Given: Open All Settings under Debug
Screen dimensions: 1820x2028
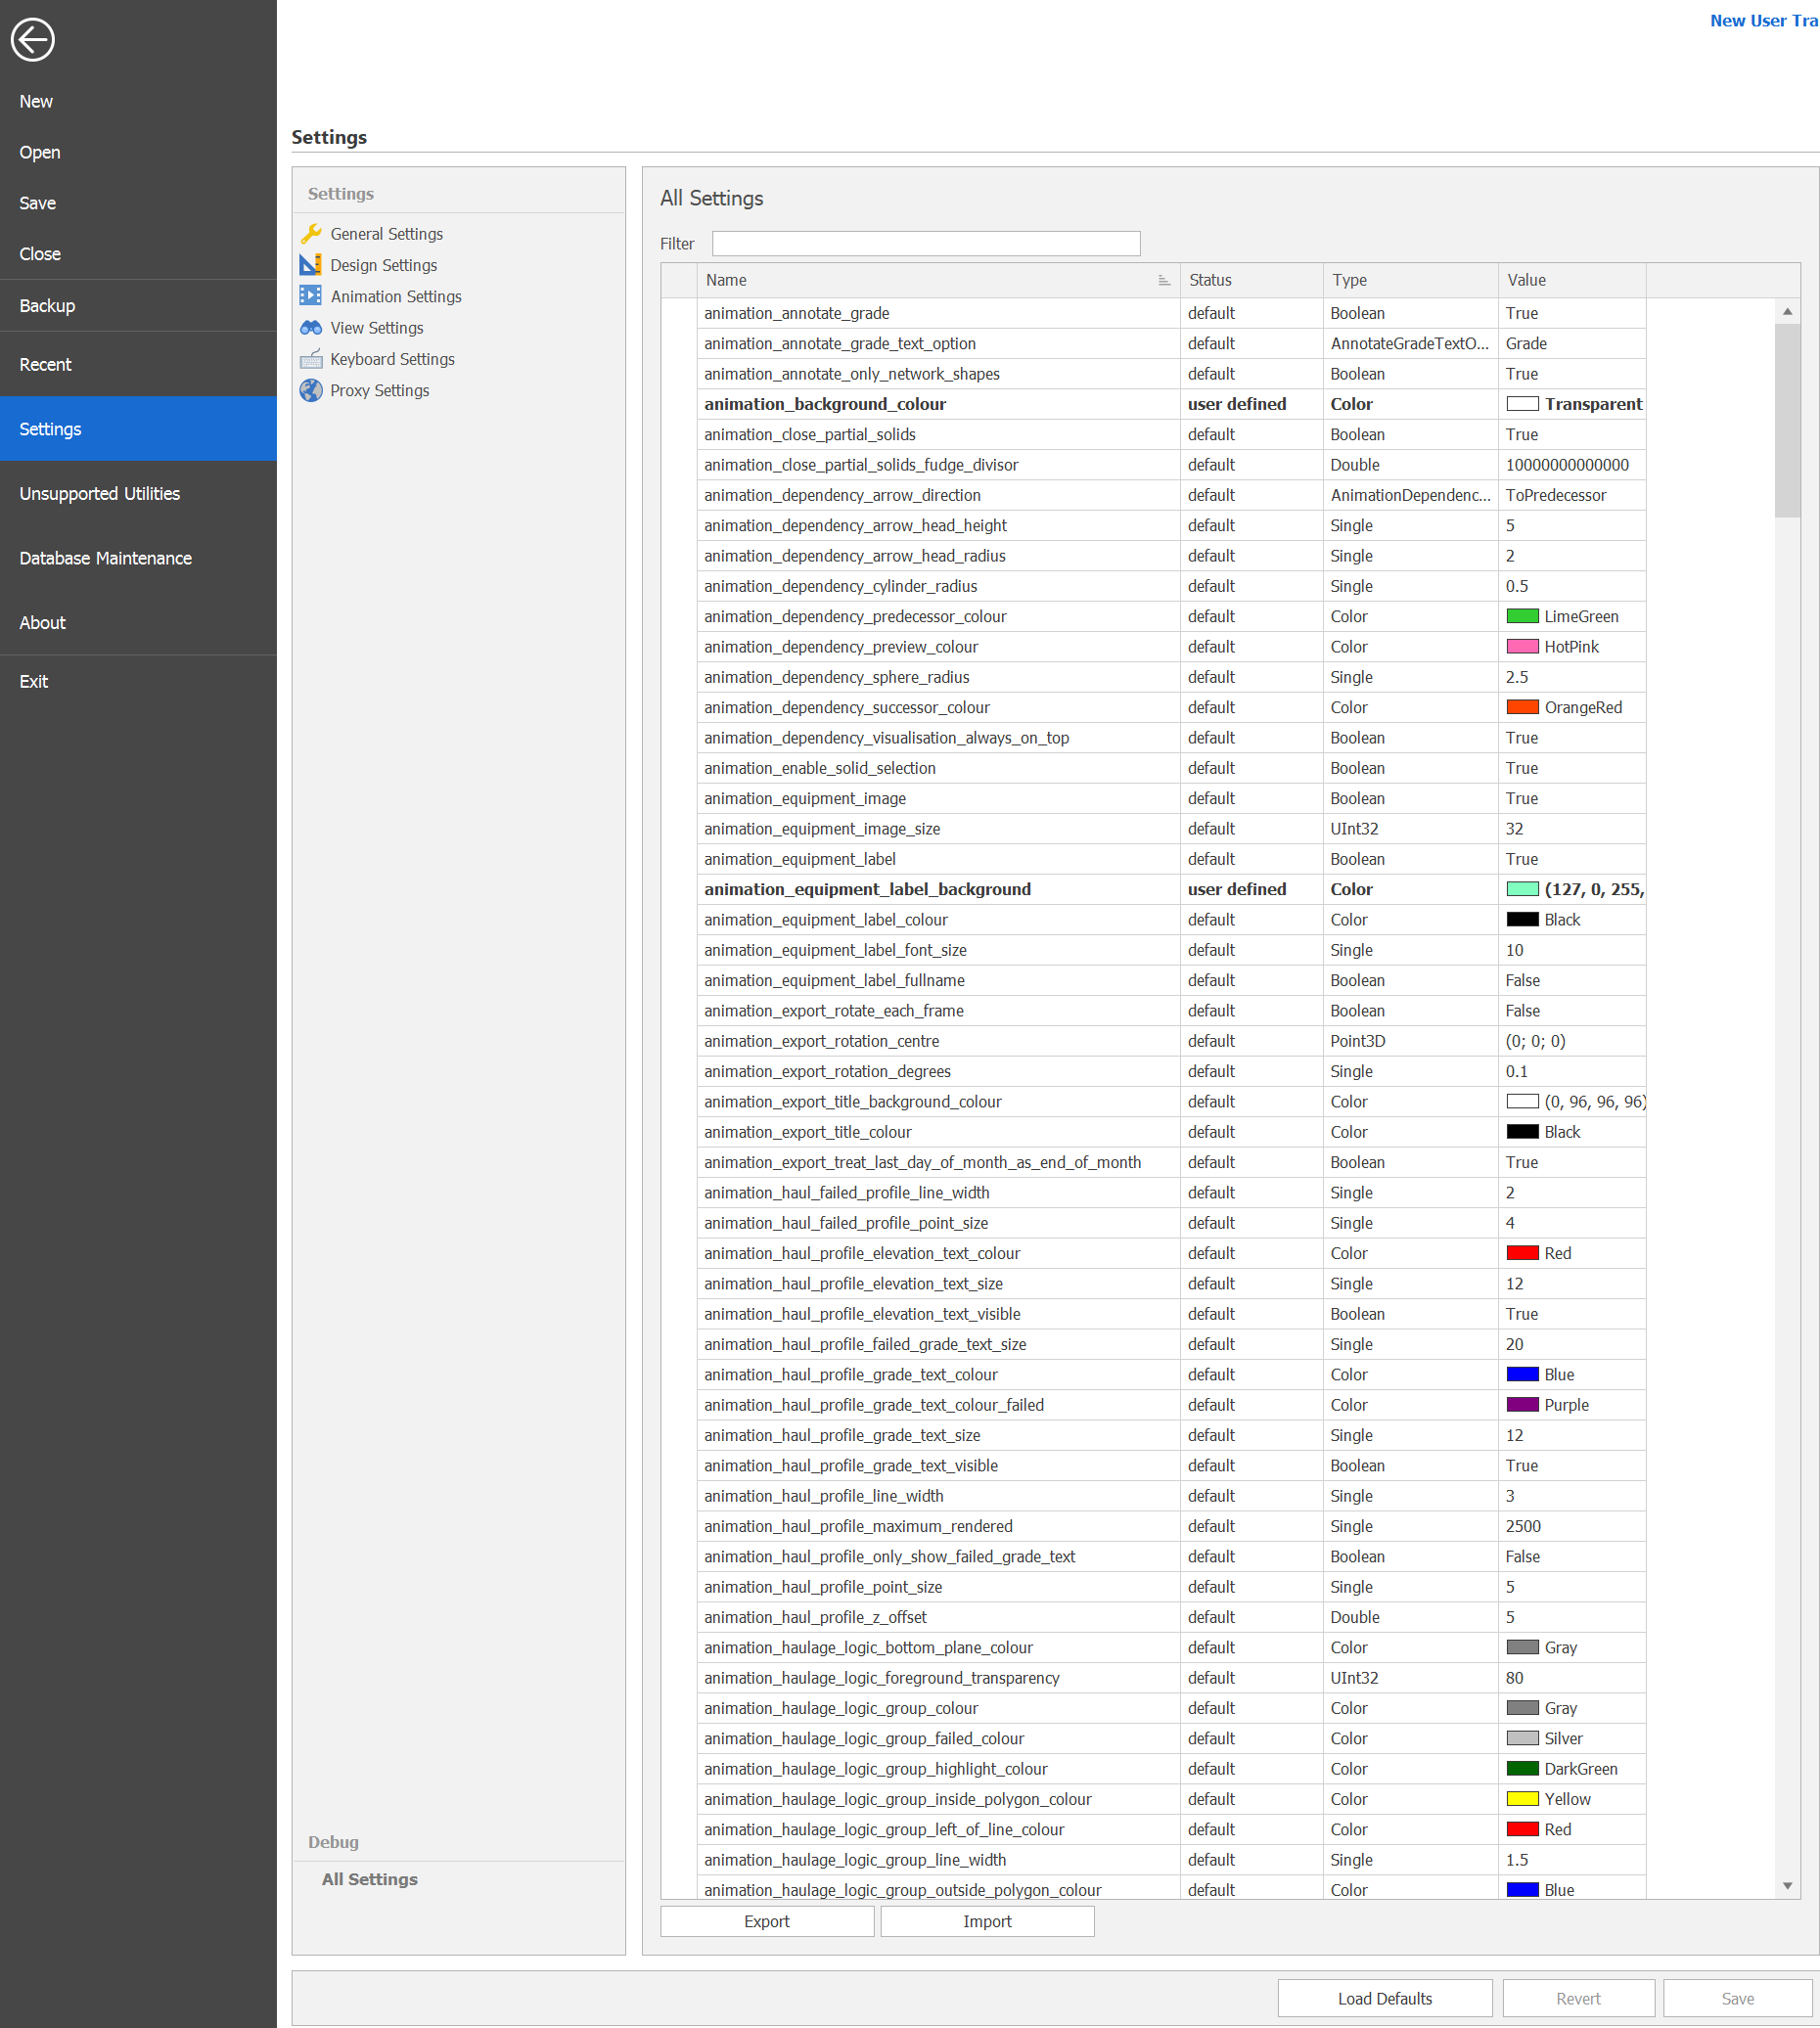Looking at the screenshot, I should [369, 1879].
